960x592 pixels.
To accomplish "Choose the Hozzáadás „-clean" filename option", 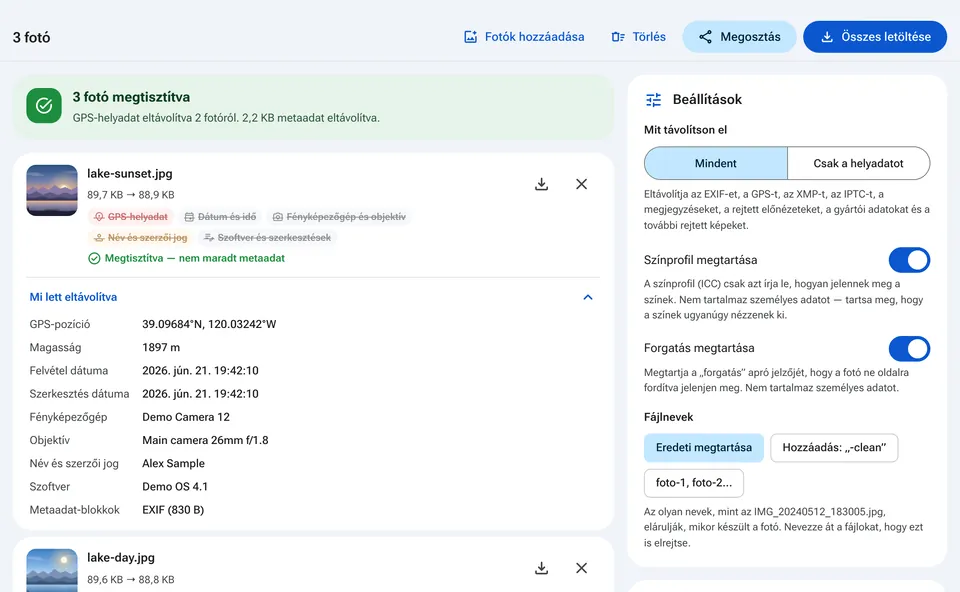I will tap(834, 448).
